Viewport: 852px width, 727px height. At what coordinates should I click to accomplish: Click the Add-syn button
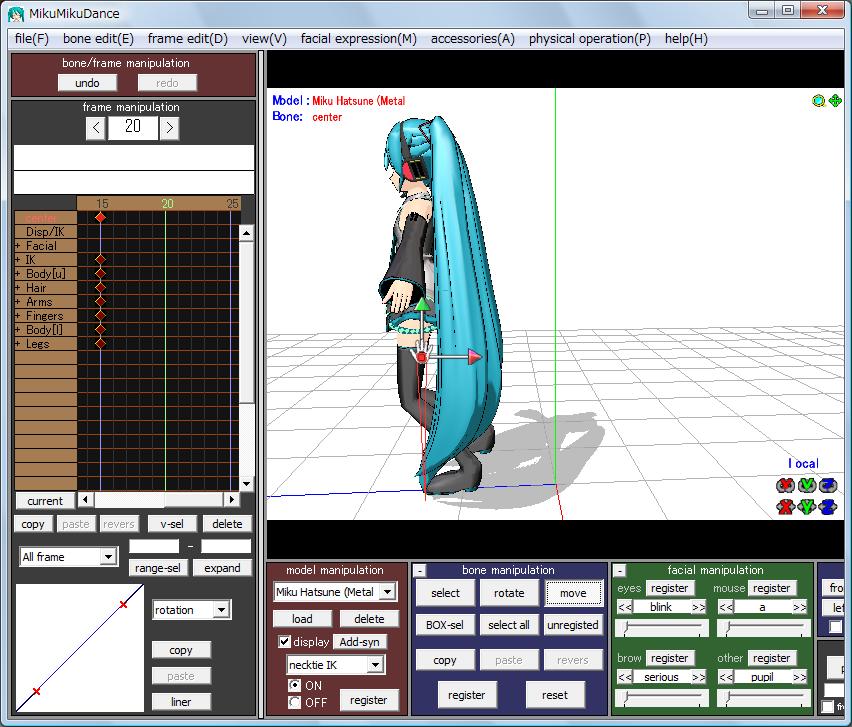tap(360, 642)
